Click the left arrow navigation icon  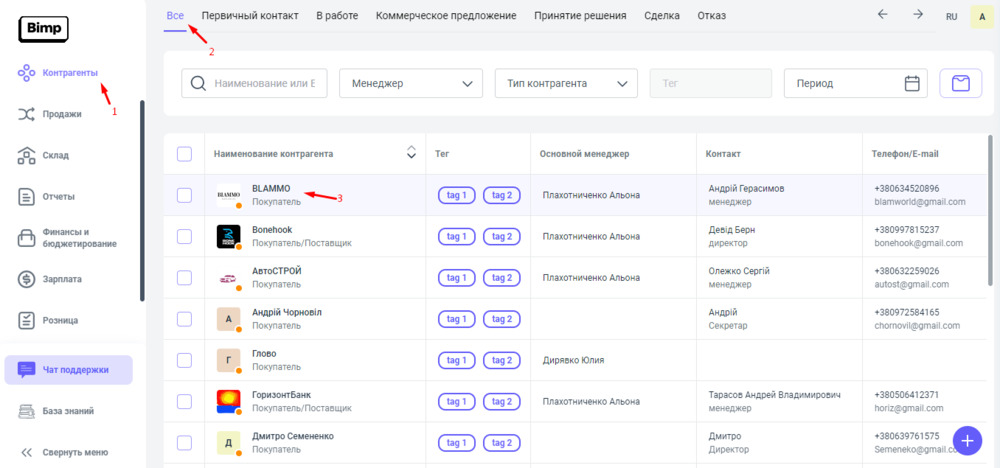coord(881,15)
